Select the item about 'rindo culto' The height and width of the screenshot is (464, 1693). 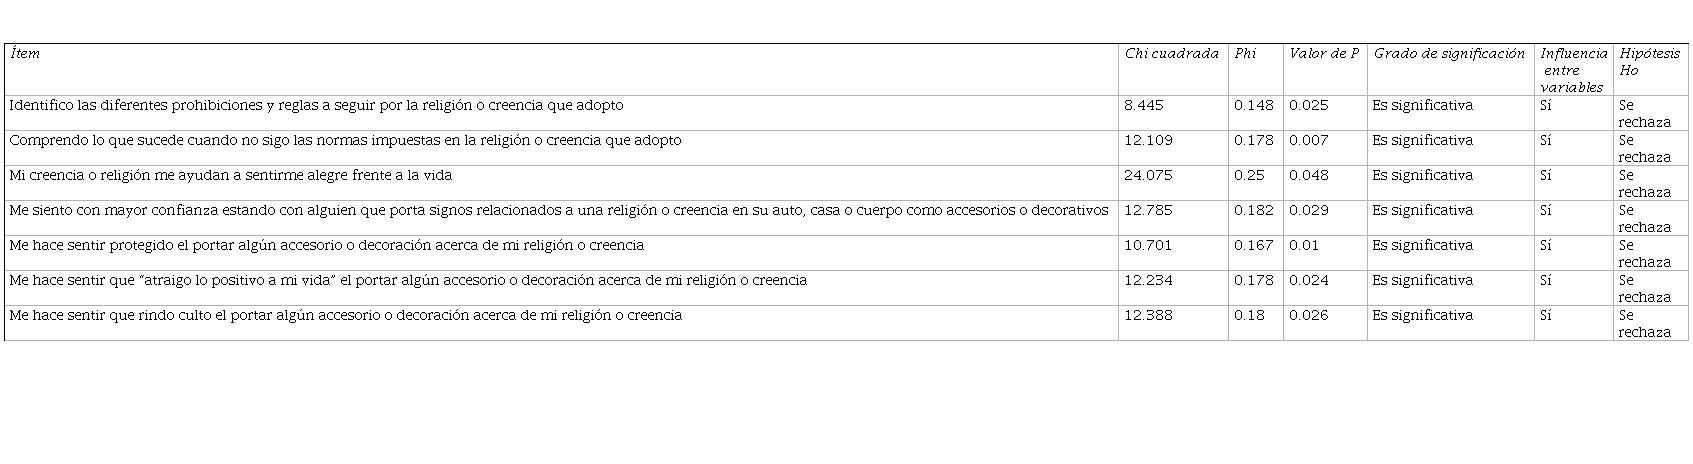pos(345,315)
